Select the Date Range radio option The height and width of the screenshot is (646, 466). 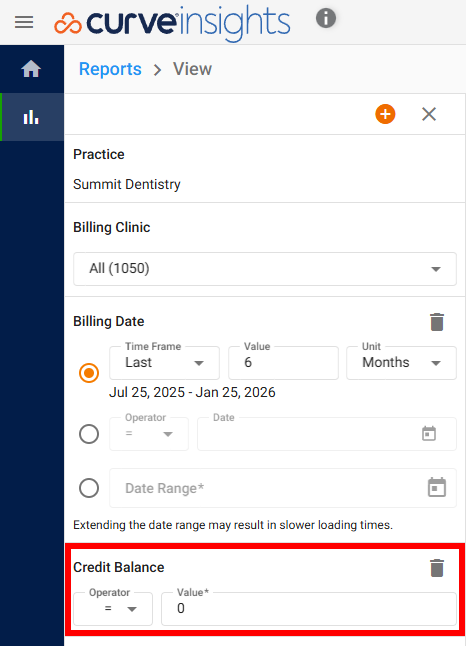[89, 488]
